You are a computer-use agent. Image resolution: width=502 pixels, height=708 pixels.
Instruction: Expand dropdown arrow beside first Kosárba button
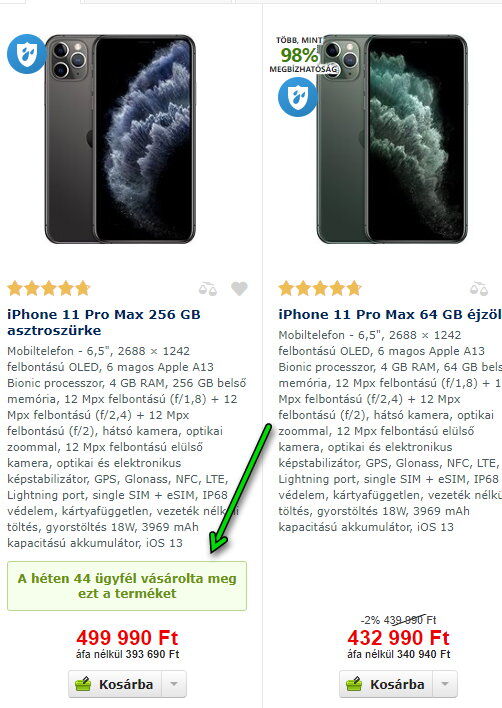pyautogui.click(x=174, y=684)
